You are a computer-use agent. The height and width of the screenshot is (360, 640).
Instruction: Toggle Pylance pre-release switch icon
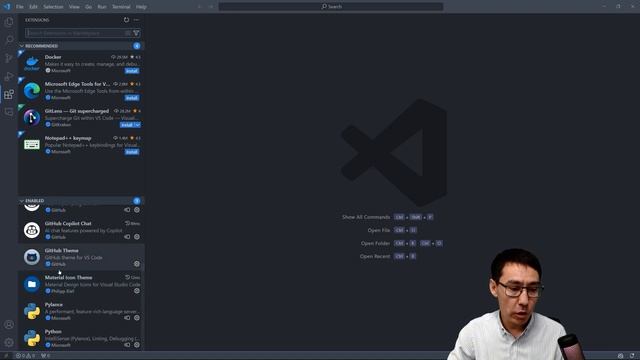tap(127, 318)
